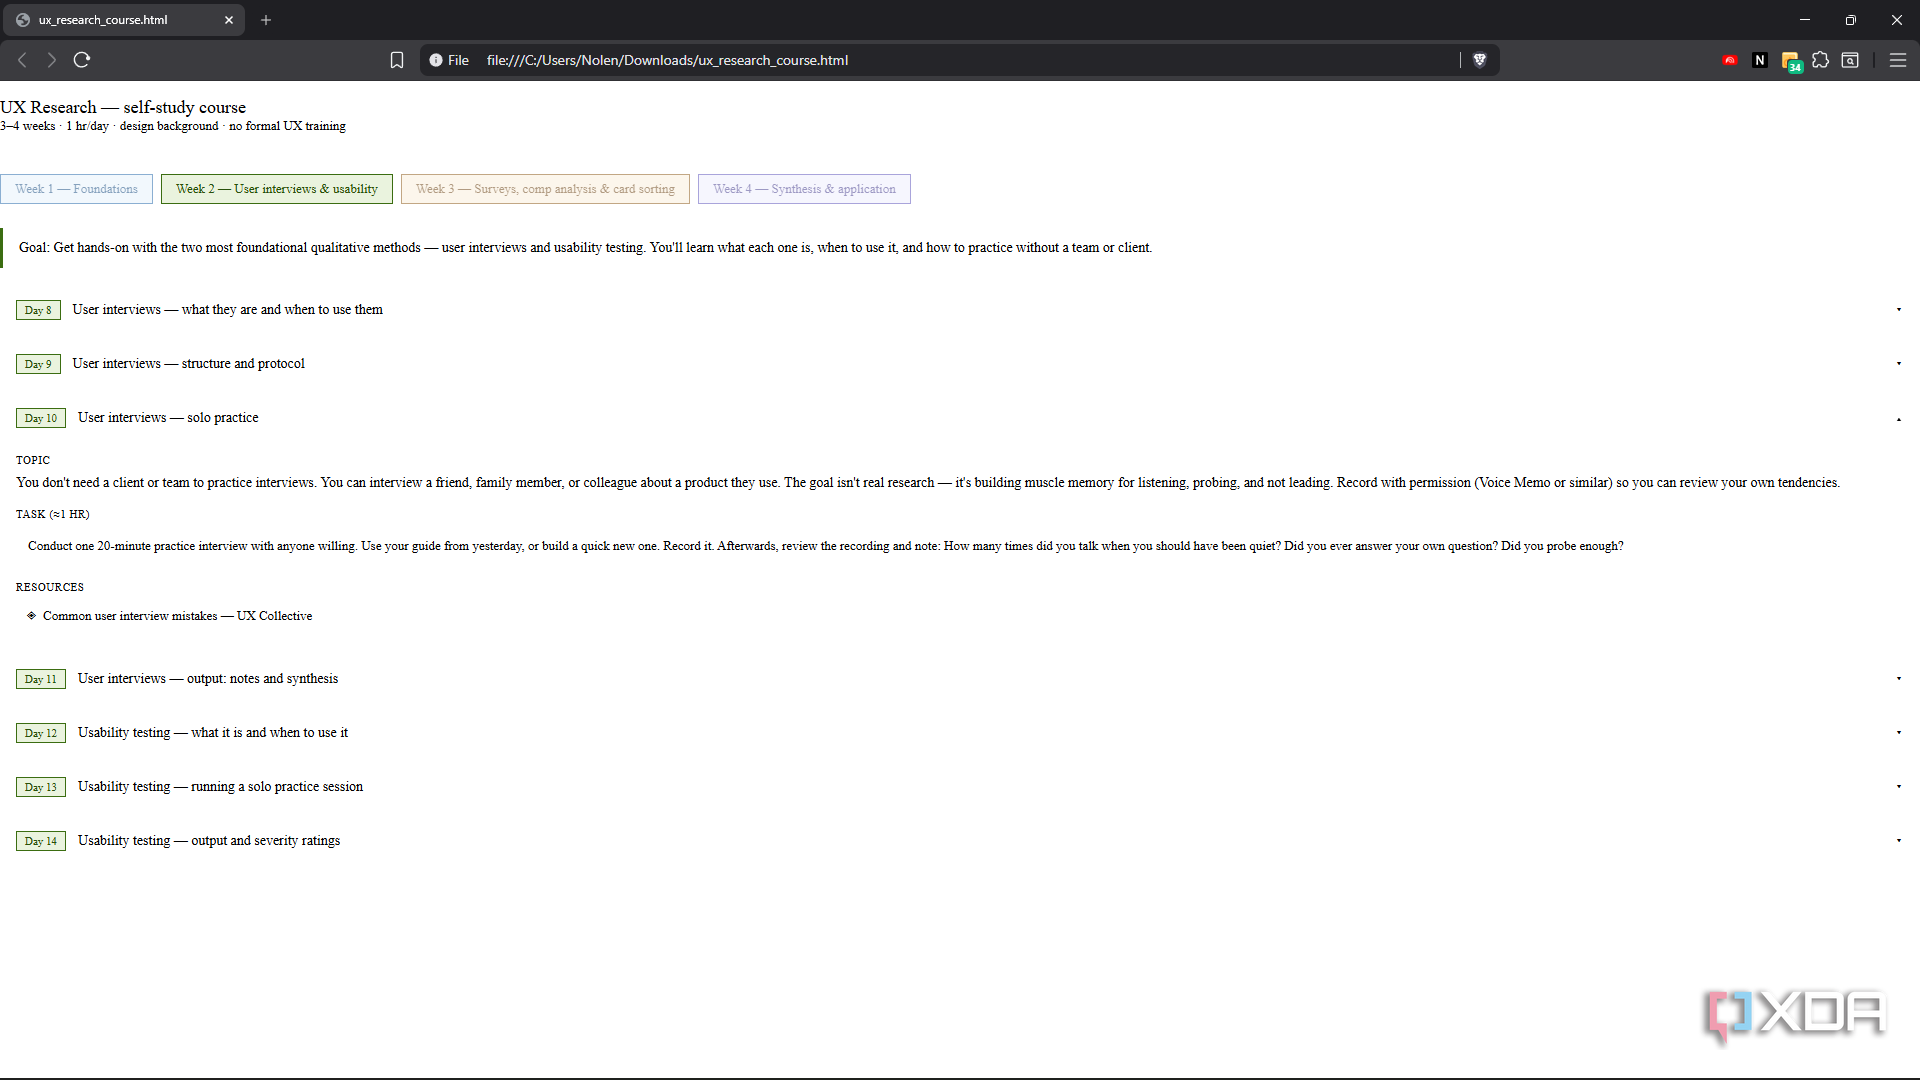Open the tab search icon in the toolbar

(1850, 60)
